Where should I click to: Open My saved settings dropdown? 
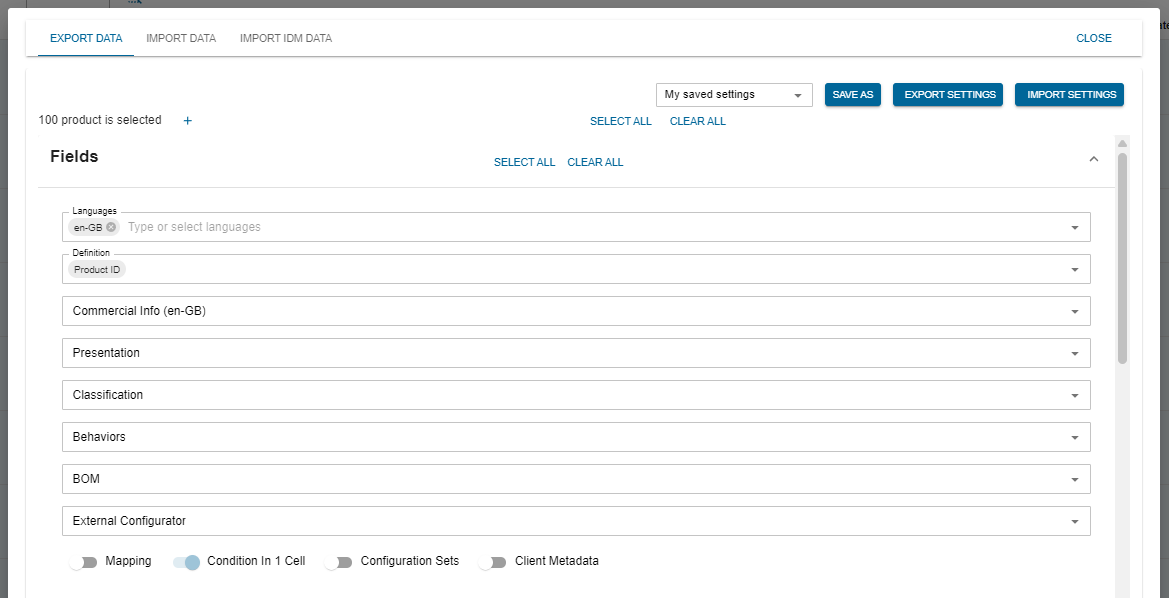734,95
